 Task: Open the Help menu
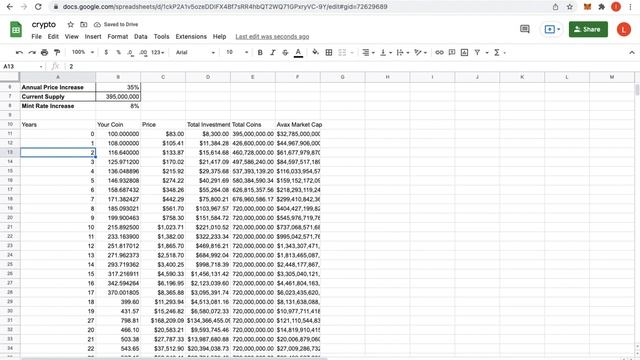tap(219, 36)
